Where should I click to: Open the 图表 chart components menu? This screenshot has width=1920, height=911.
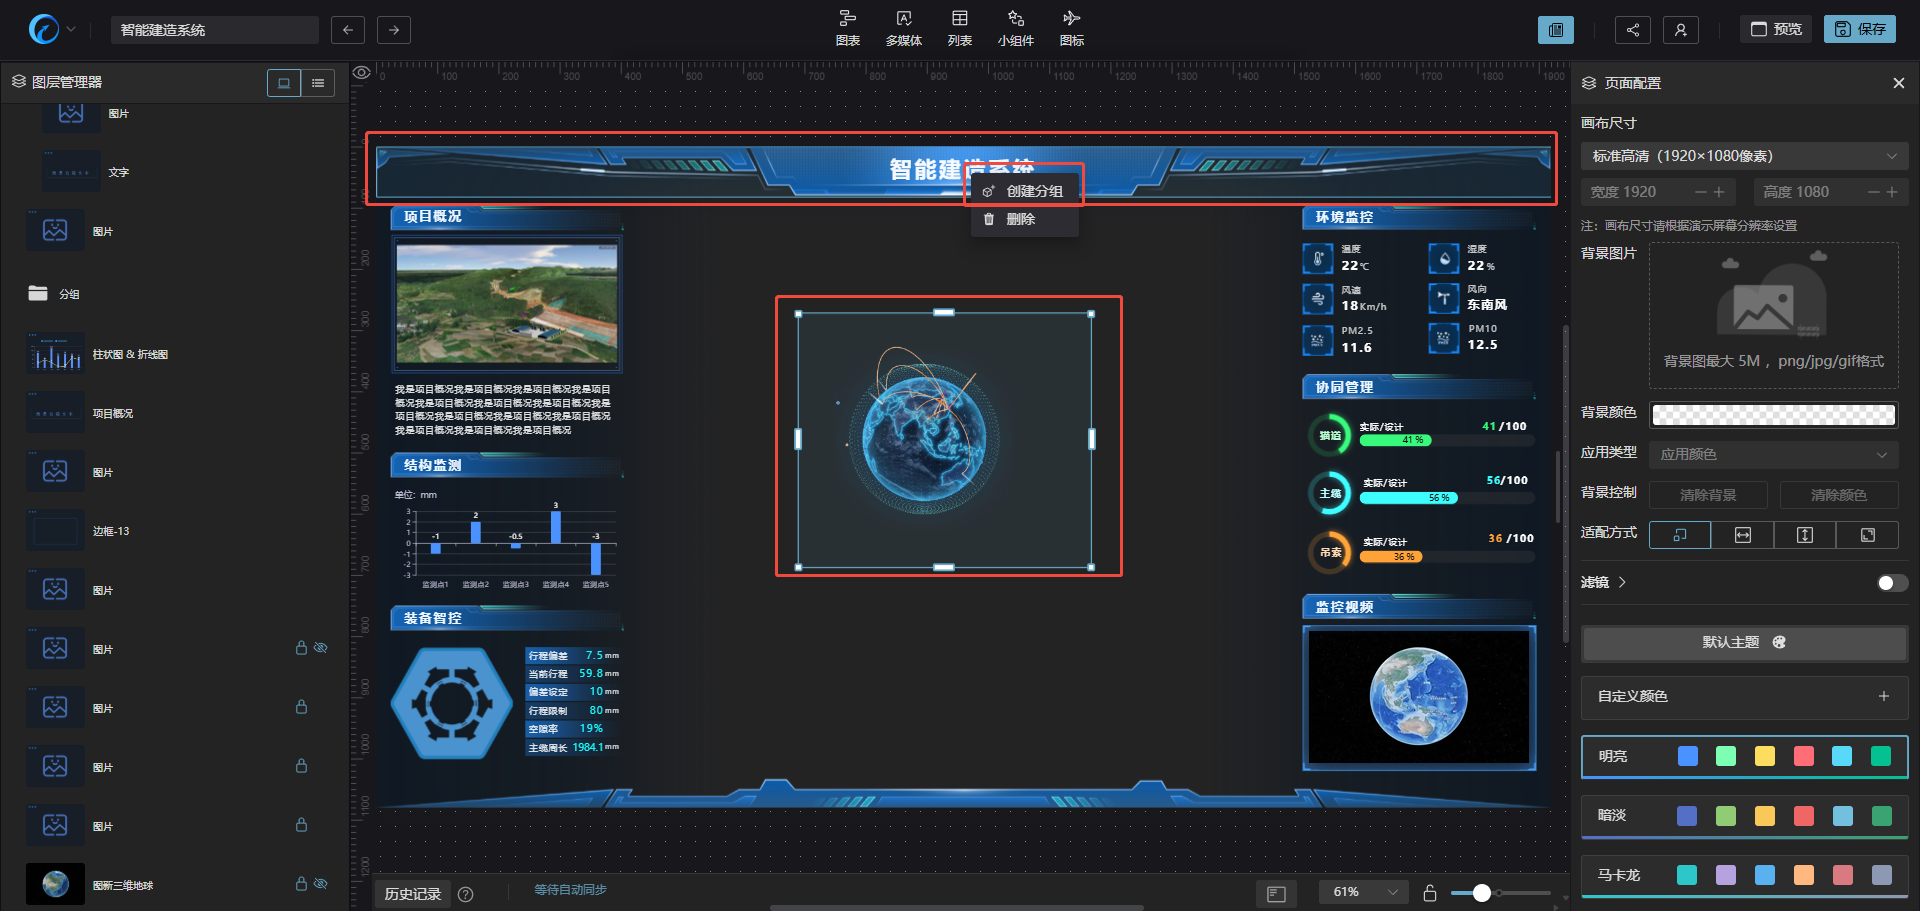point(847,28)
